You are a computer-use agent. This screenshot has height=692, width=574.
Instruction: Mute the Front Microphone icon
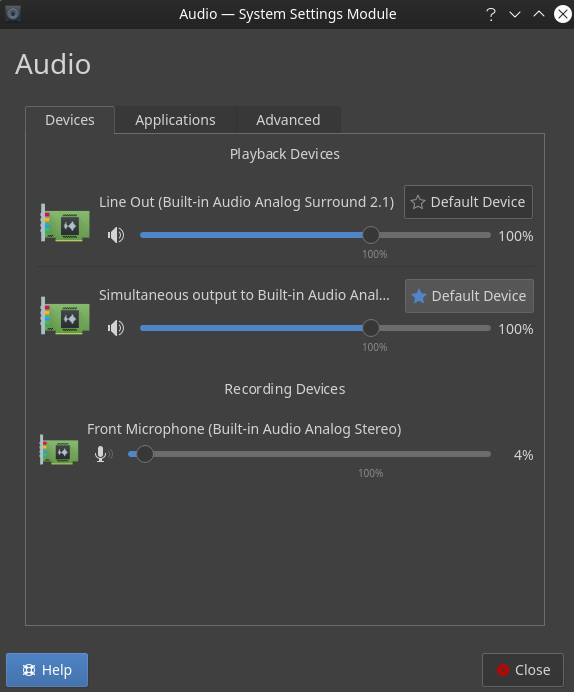[104, 454]
